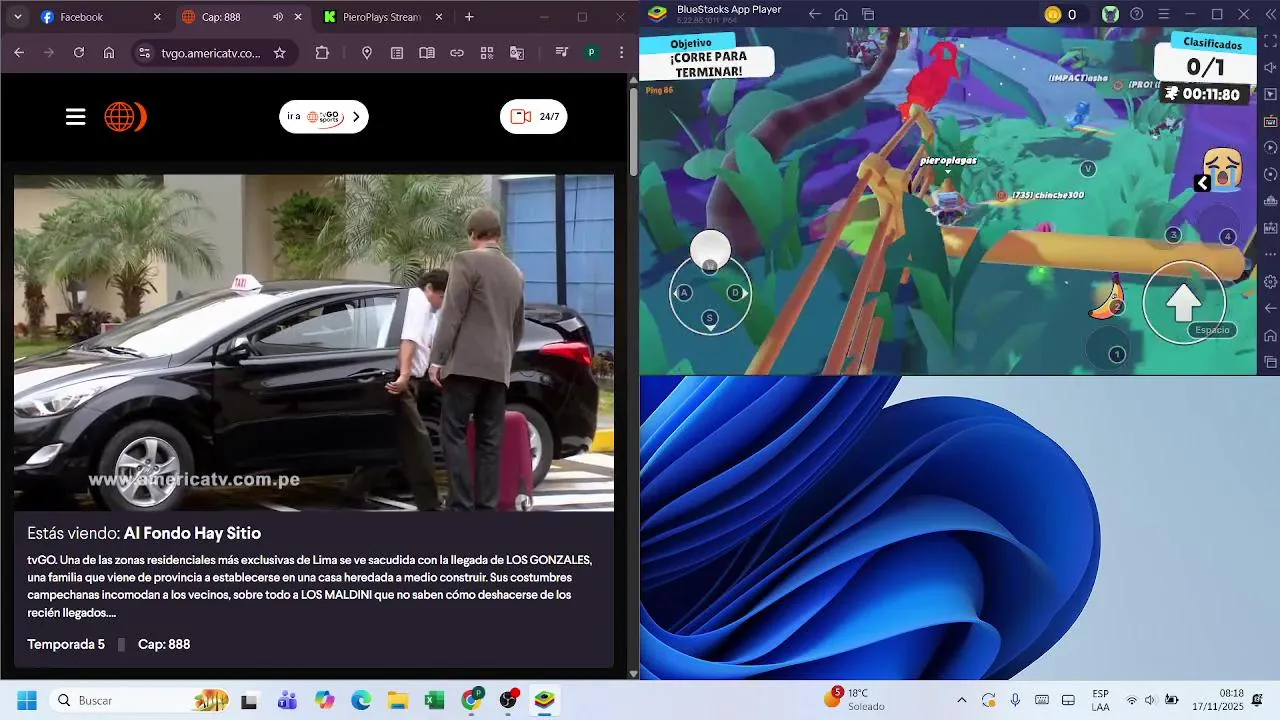Open Microsoft Edge from the taskbar

click(x=361, y=700)
